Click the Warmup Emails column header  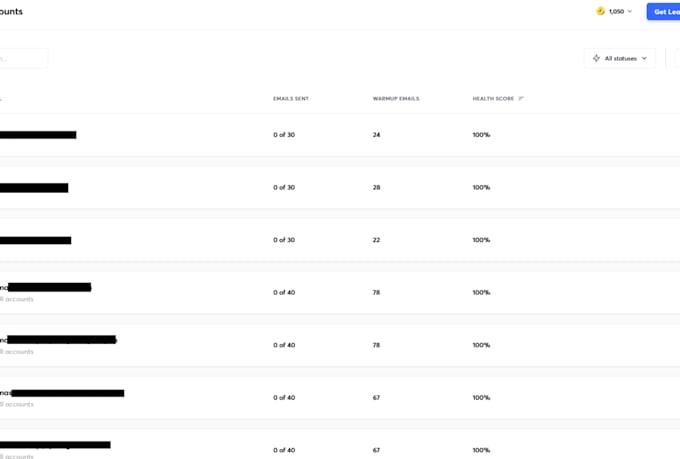(x=396, y=98)
